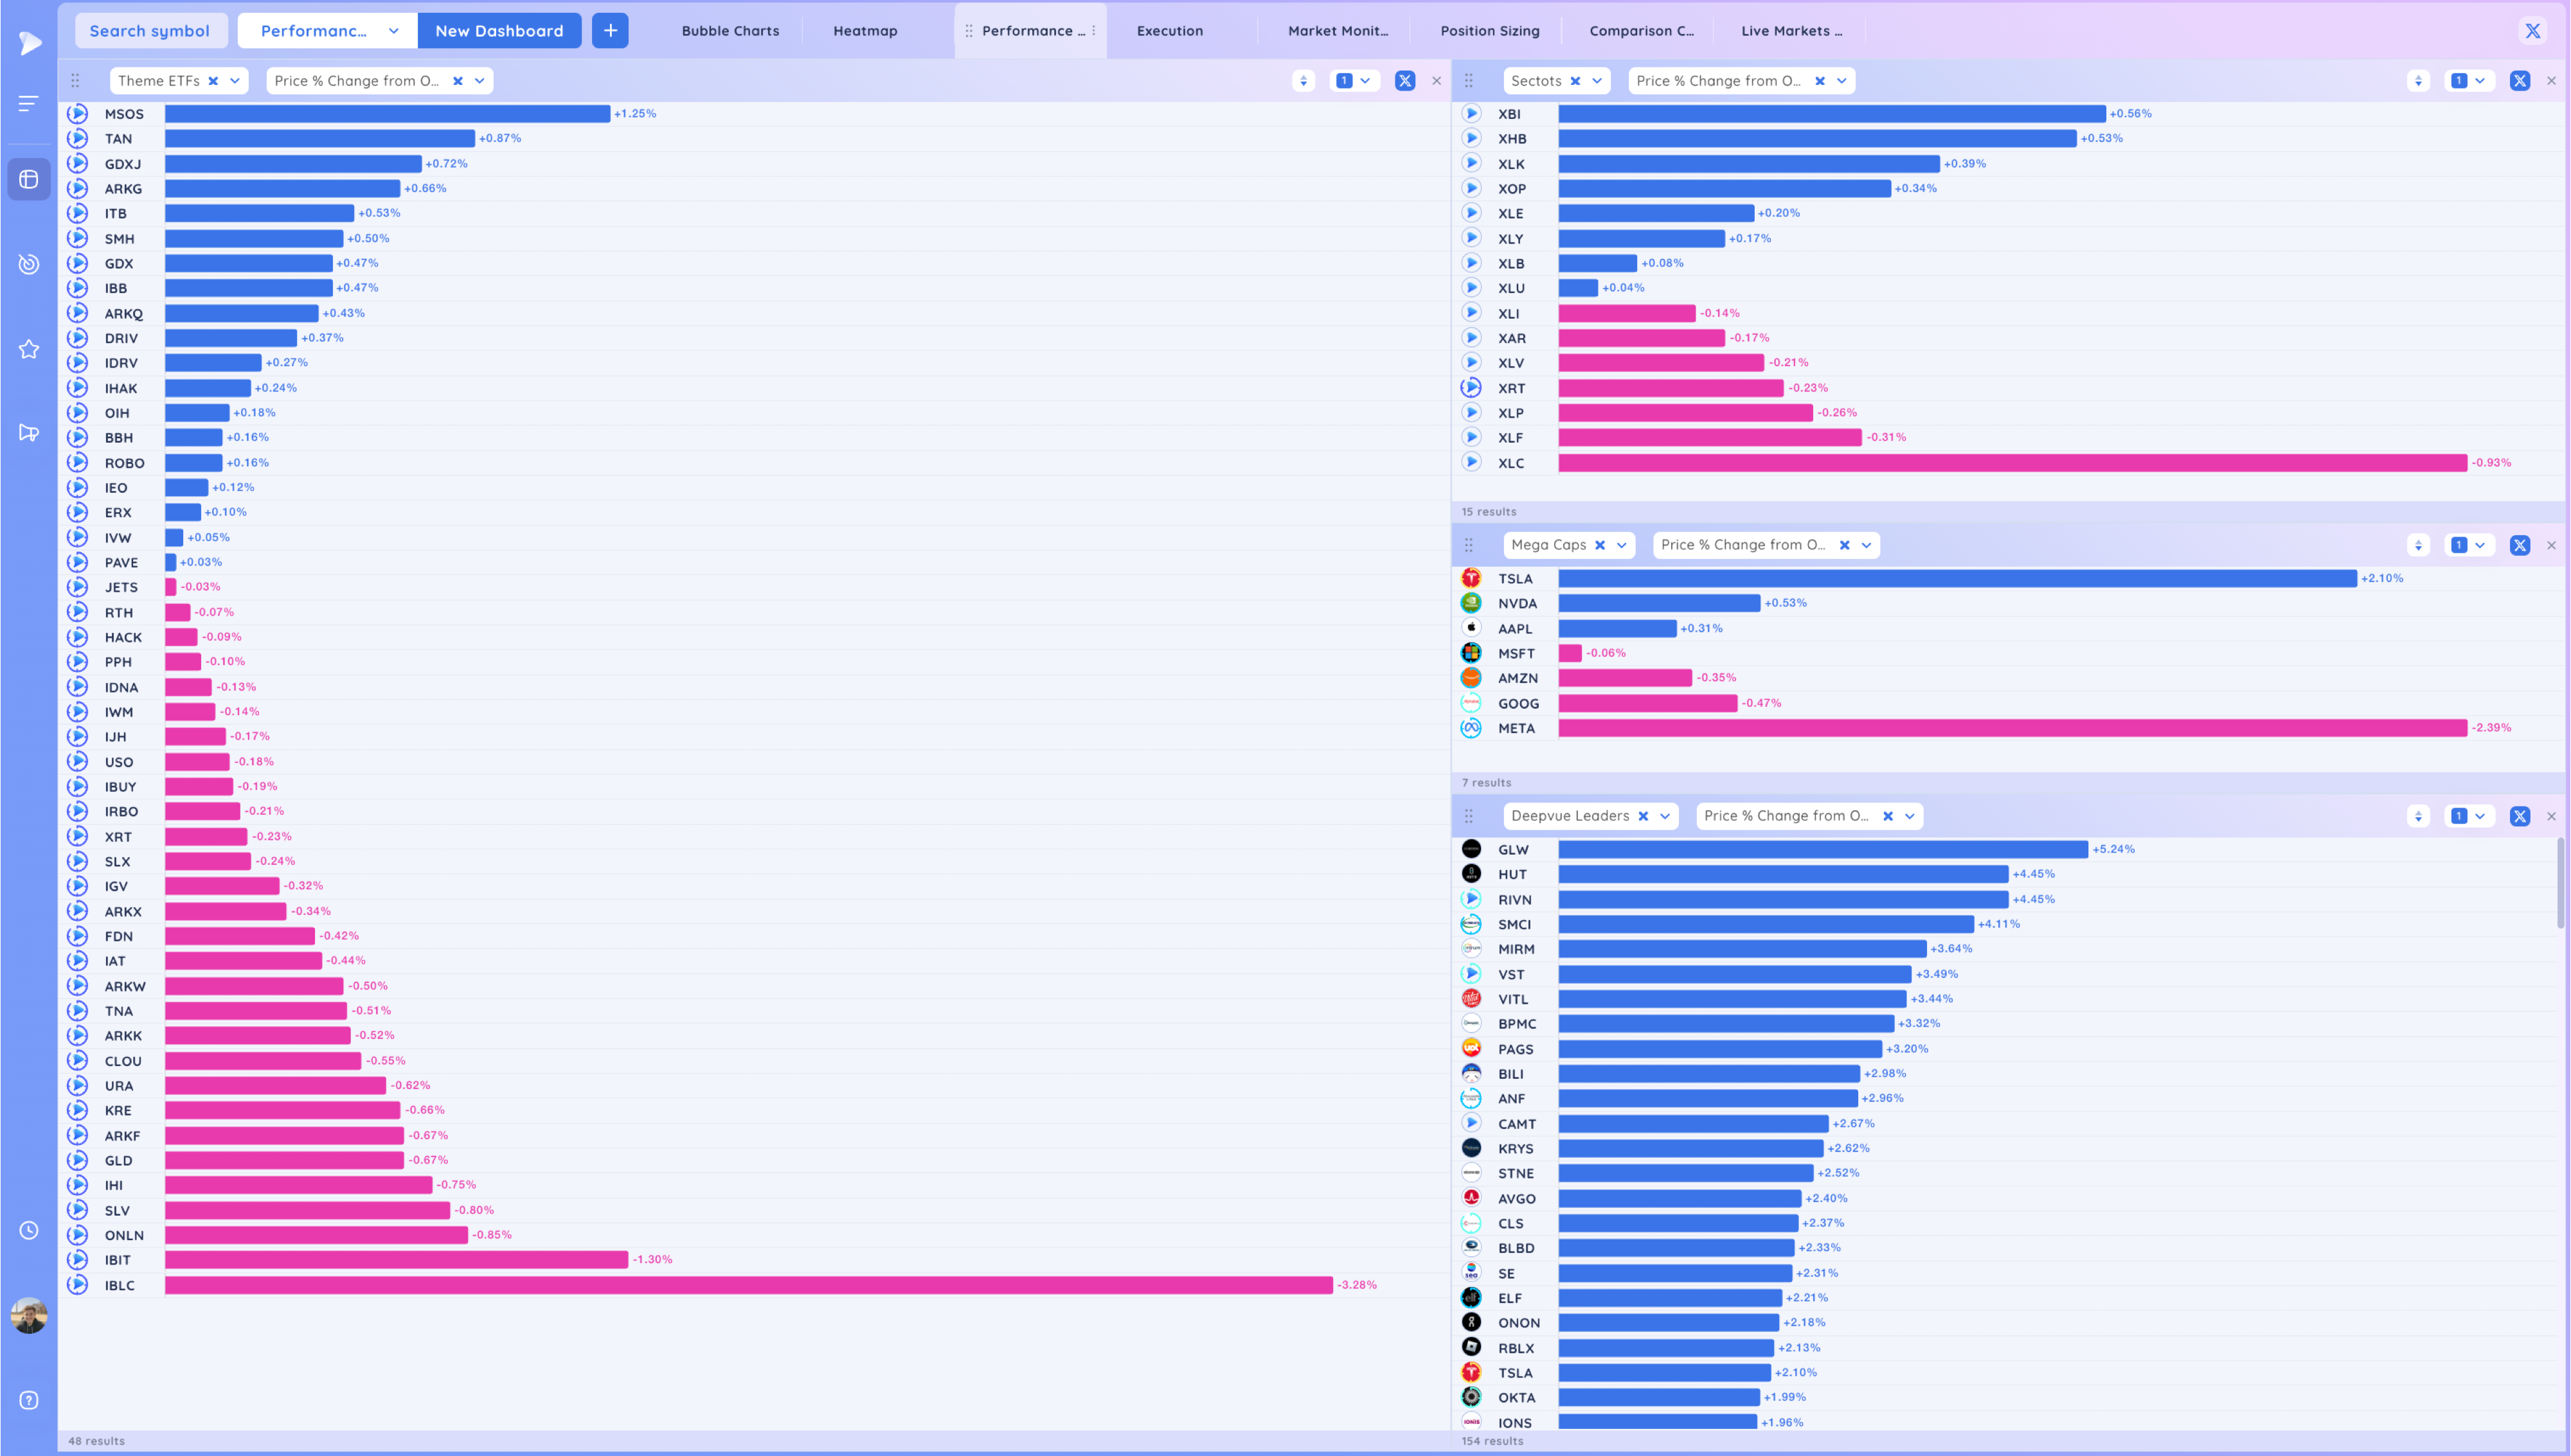Click the play icon next to MSOS
The width and height of the screenshot is (2571, 1456).
tap(78, 114)
